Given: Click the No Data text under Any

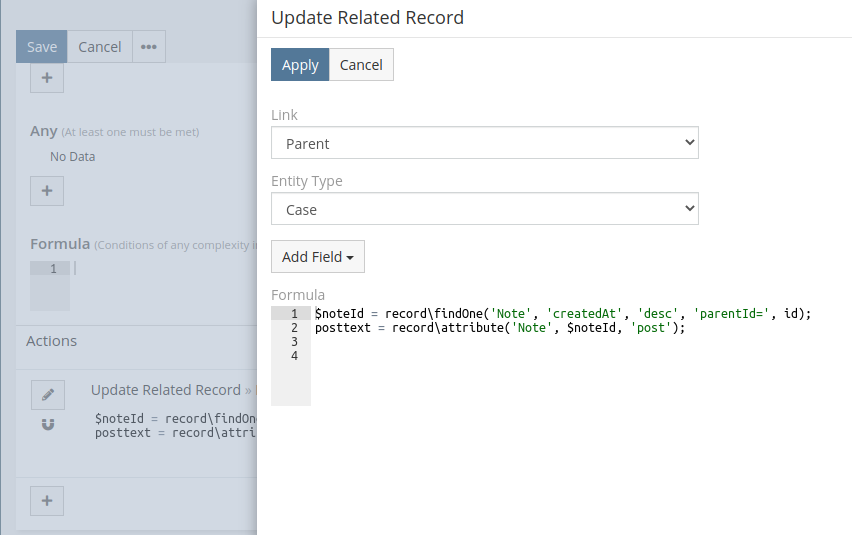Looking at the screenshot, I should point(73,157).
